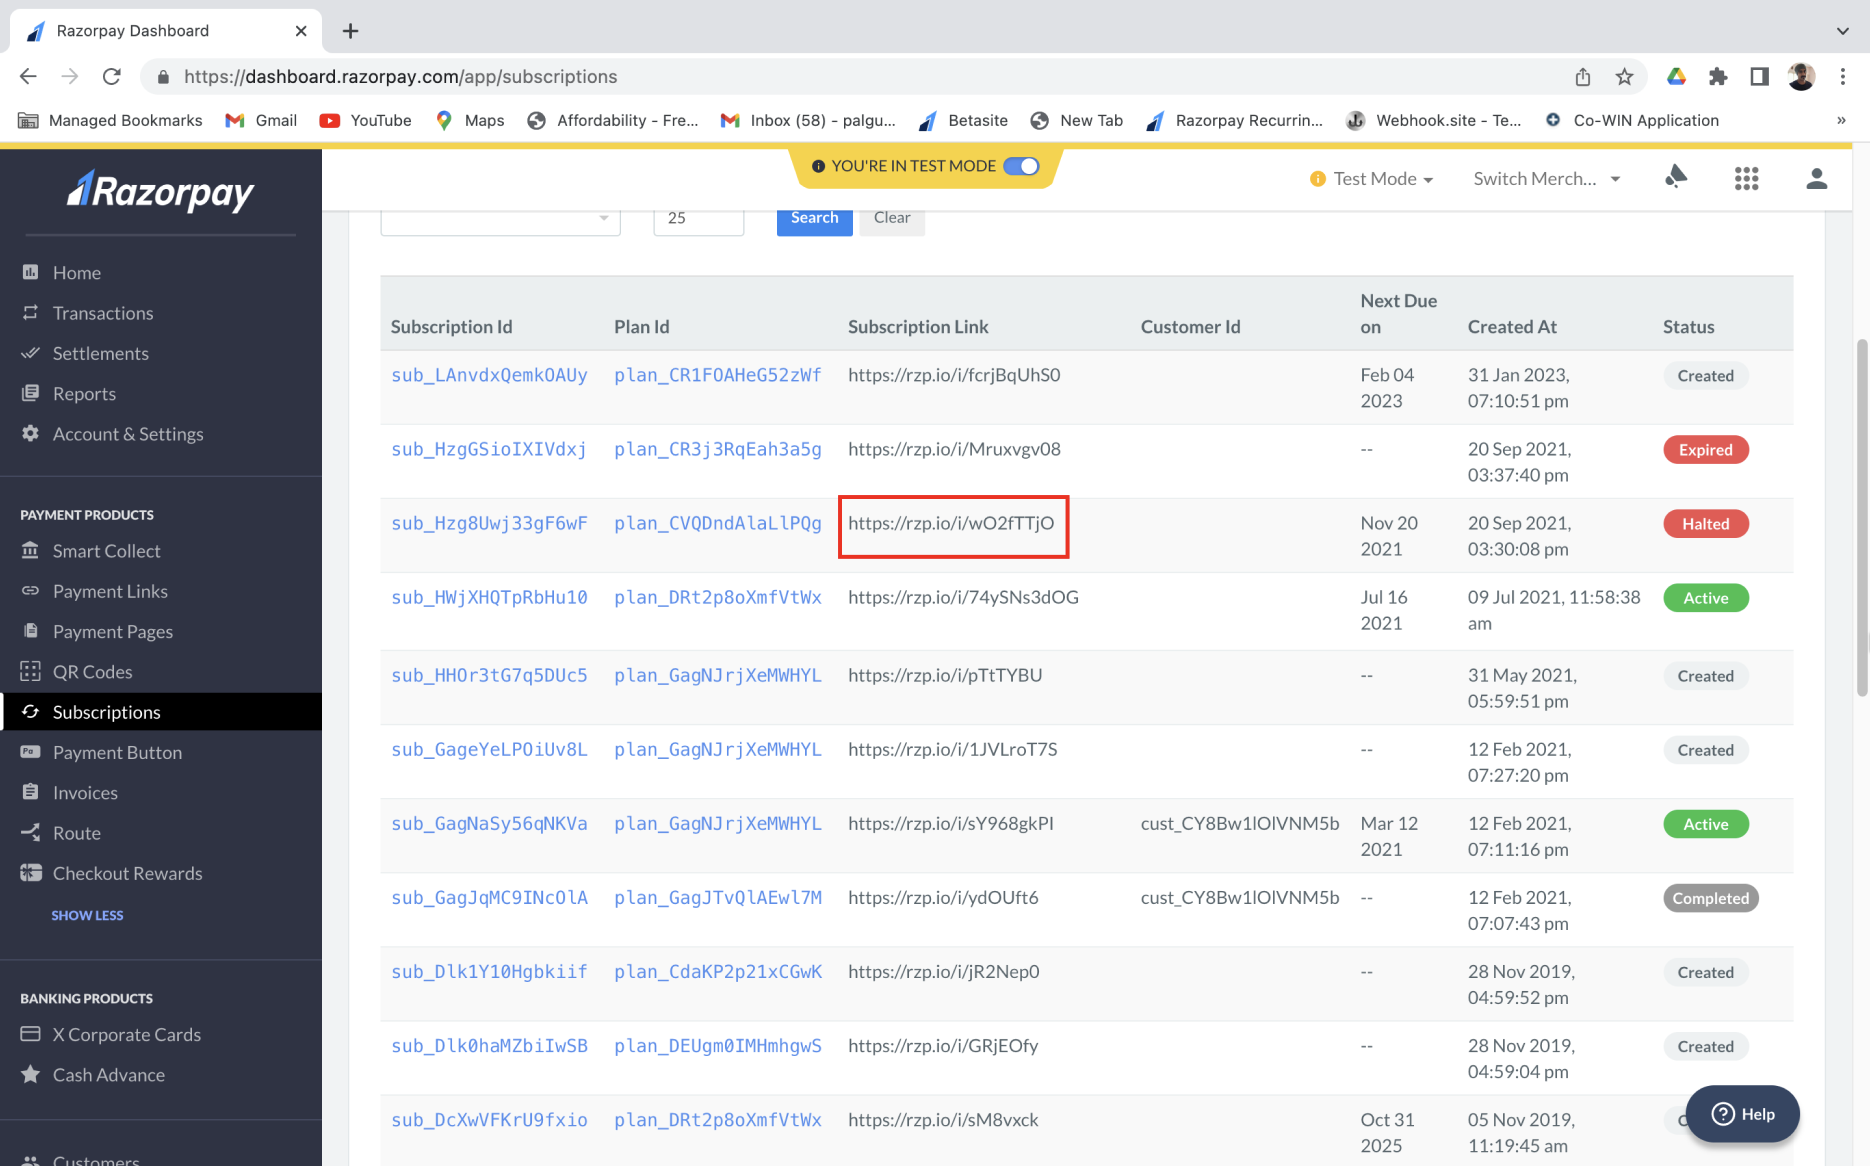1870x1166 pixels.
Task: Open the Switch Merchant dropdown
Action: tap(1547, 178)
